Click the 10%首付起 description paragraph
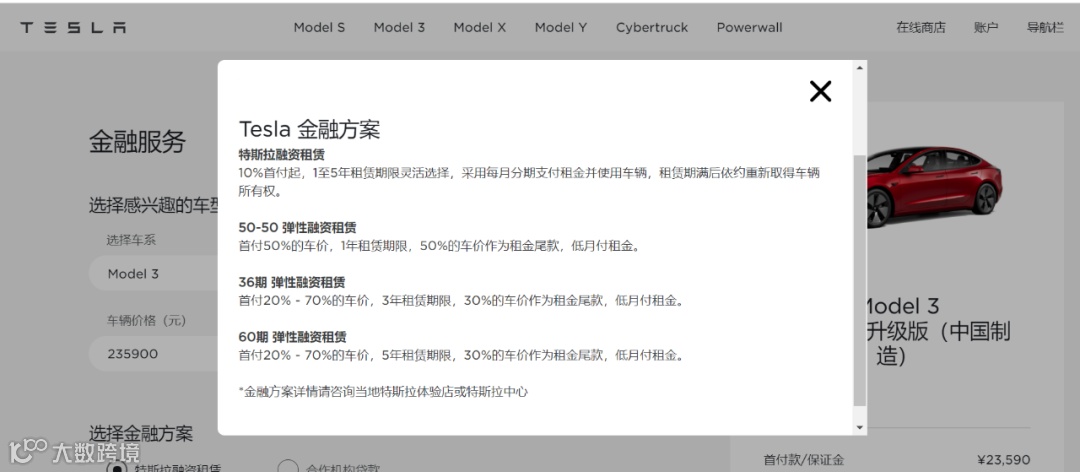Viewport: 1080px width, 472px height. coord(529,183)
